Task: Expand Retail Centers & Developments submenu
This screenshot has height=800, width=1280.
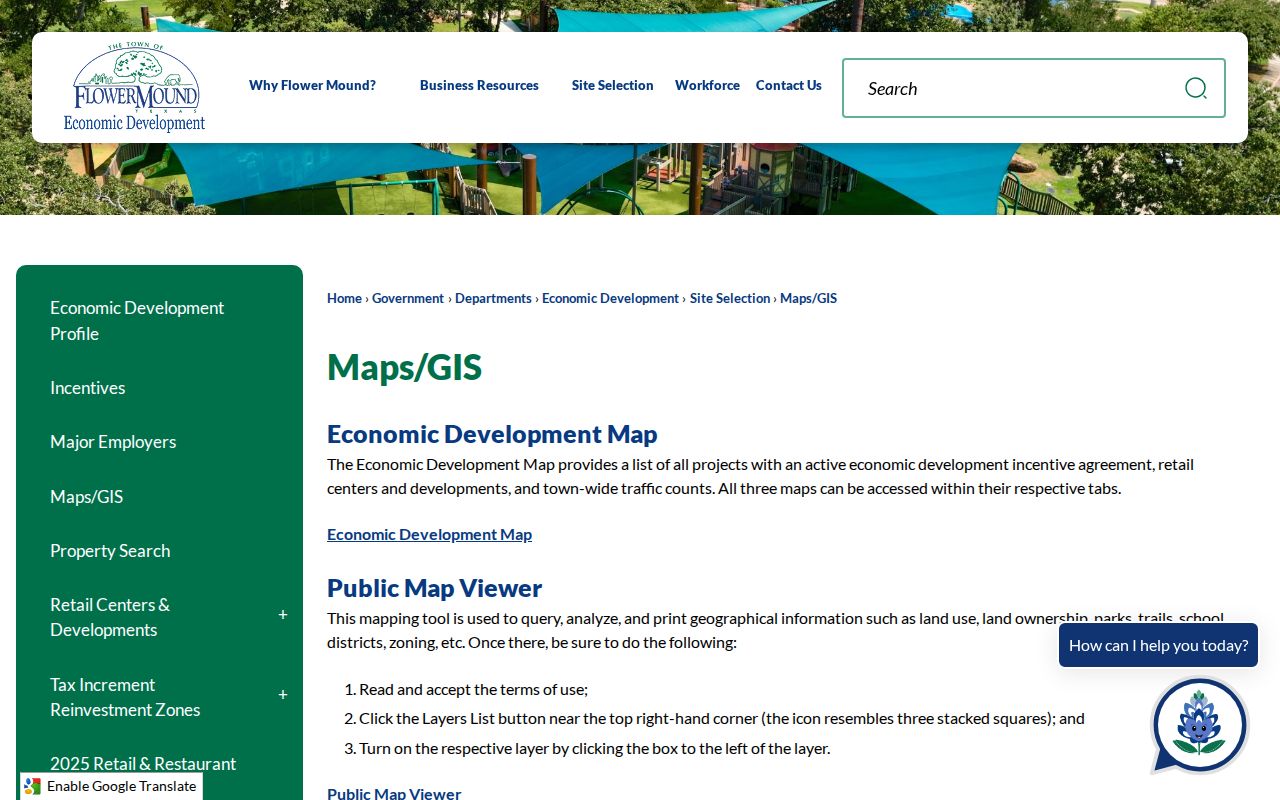Action: pos(283,615)
